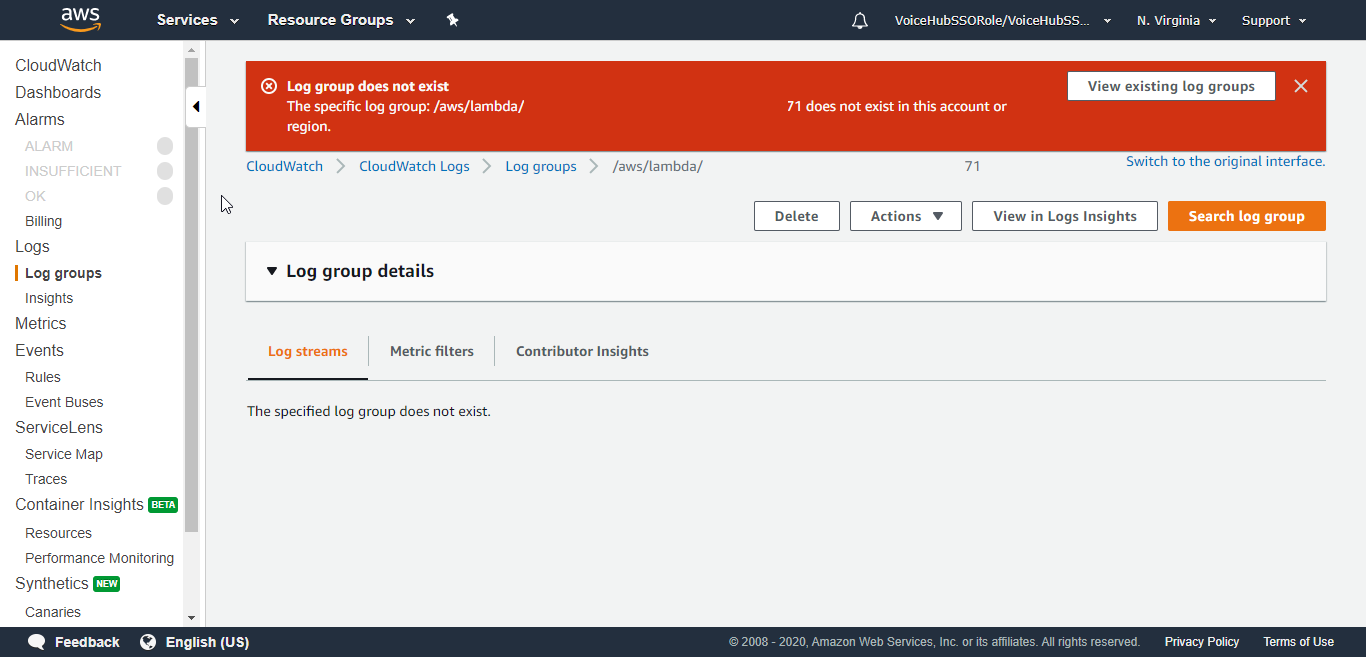The width and height of the screenshot is (1366, 657).
Task: Click the Feedback link in footer
Action: [87, 642]
